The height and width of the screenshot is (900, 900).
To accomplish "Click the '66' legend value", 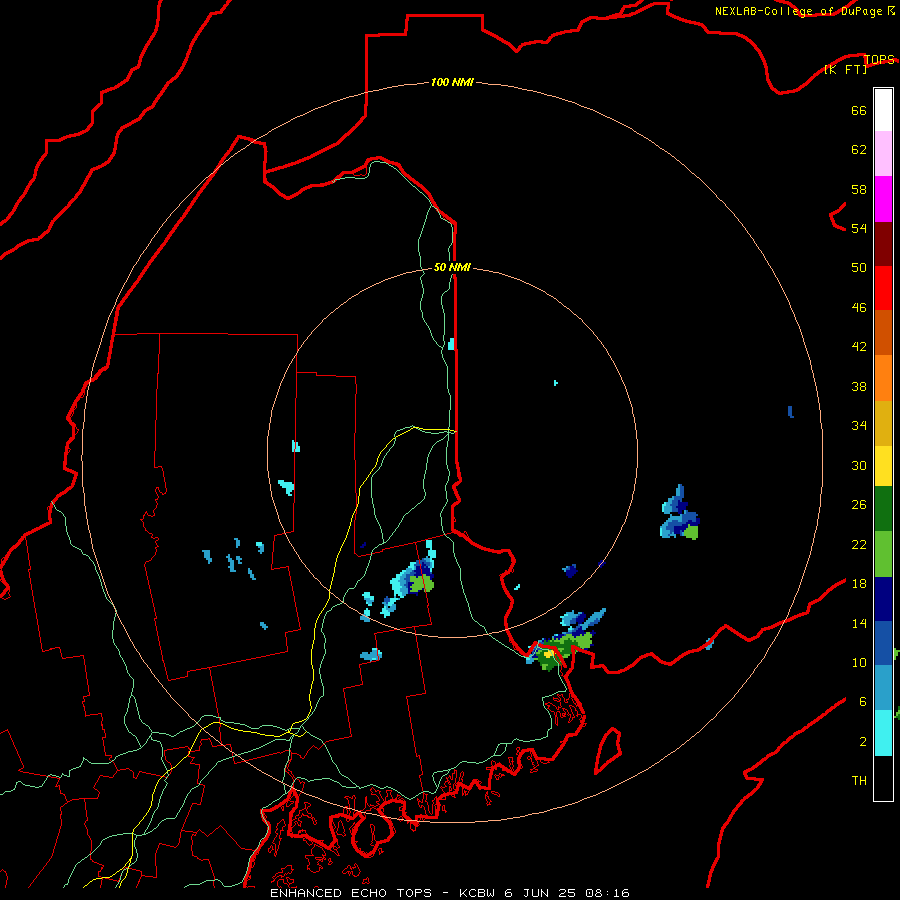I will (x=859, y=111).
